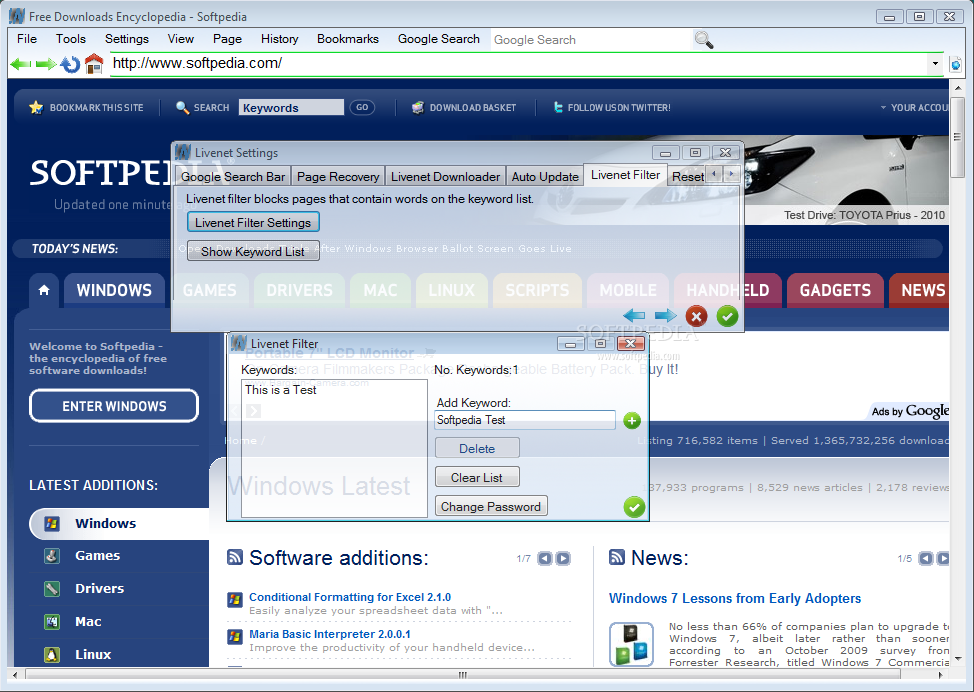Click the Games icon in Latest Additions

[x=52, y=555]
